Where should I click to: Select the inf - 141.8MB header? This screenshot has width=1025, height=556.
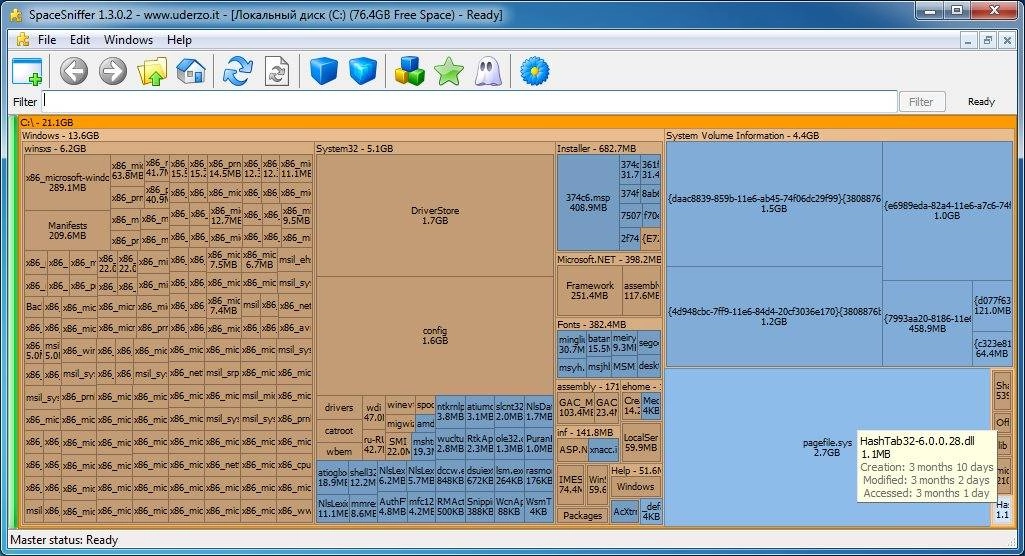tap(588, 432)
